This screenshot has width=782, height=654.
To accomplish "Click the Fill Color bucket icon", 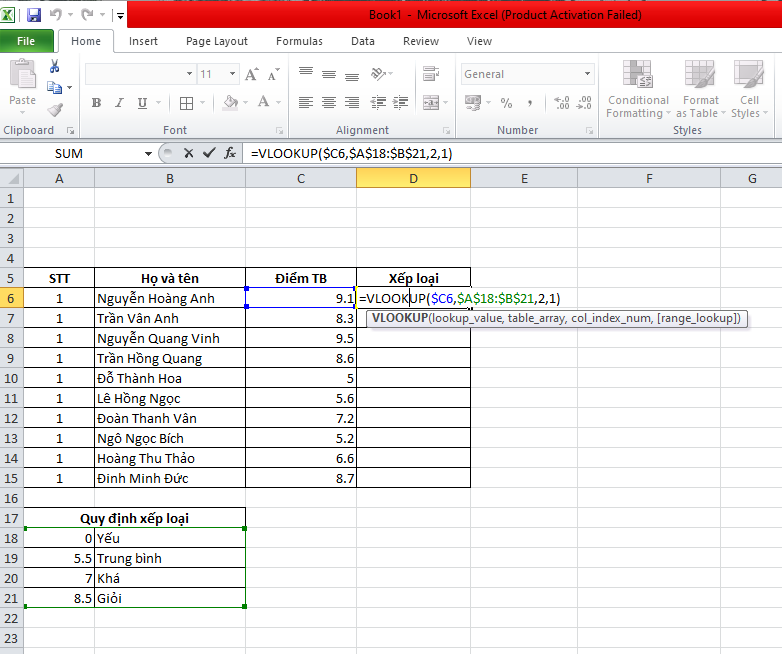I will tap(230, 103).
